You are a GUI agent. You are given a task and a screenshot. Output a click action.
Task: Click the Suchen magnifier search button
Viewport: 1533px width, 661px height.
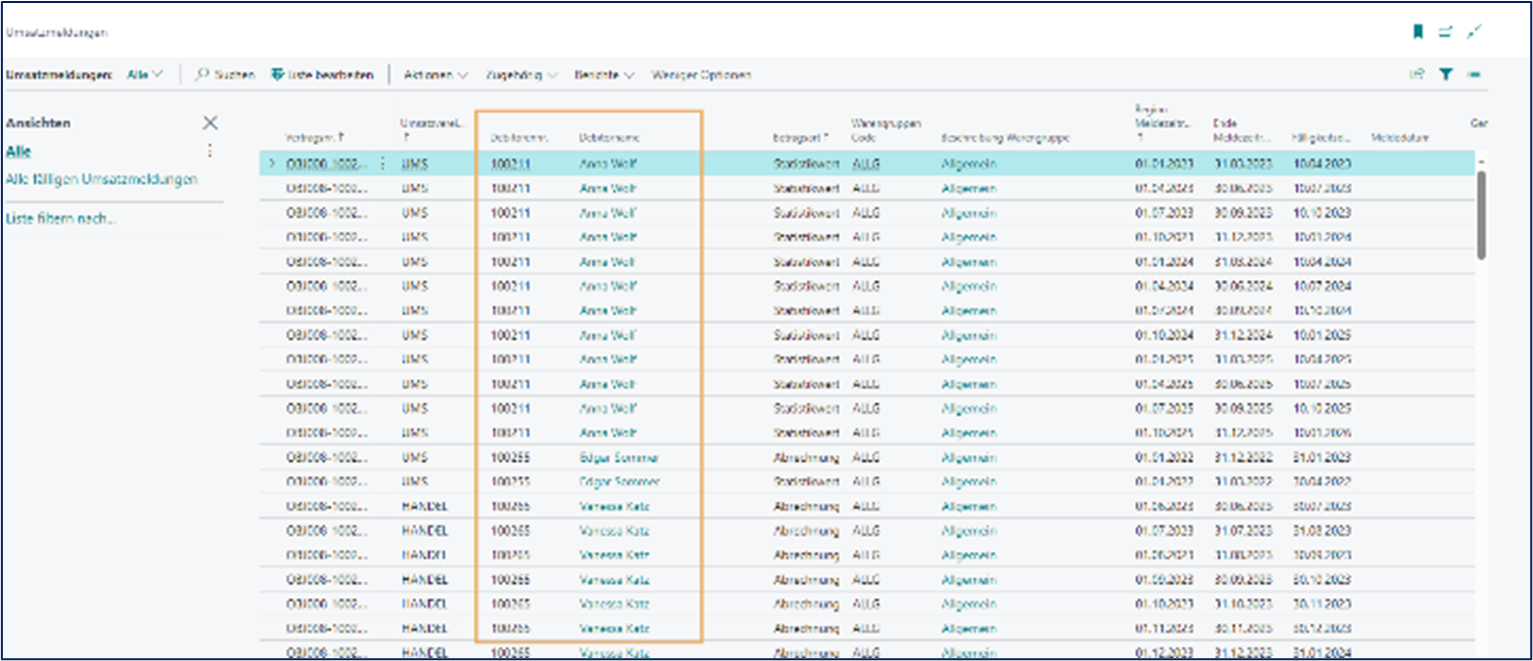tap(225, 75)
